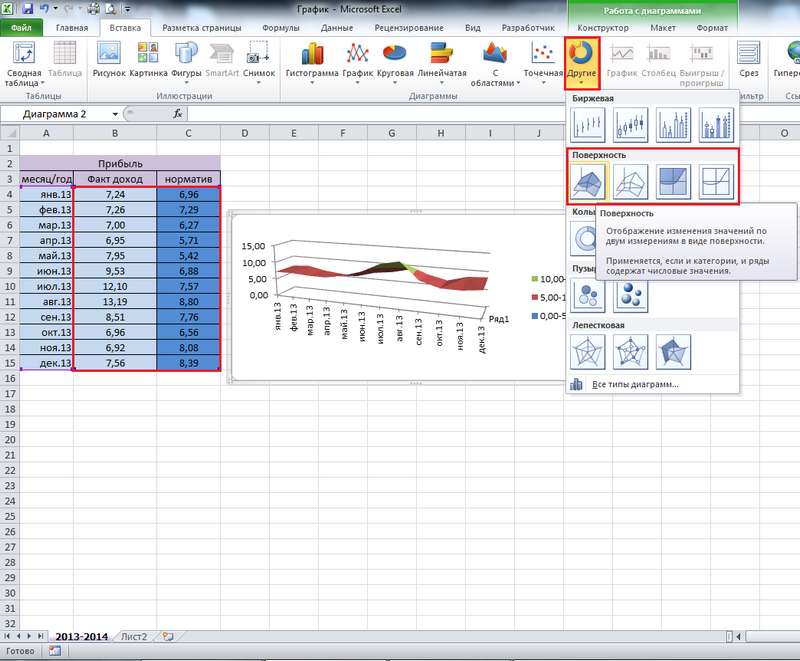This screenshot has width=800, height=661.
Task: Select the 2013-2014 sheet tab
Action: (82, 637)
